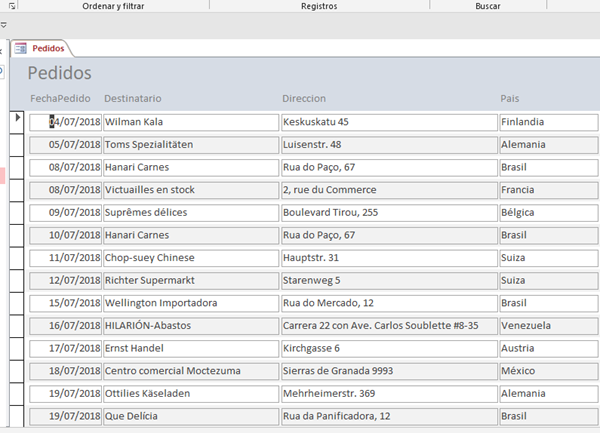Click the 17/07/2018 date field

click(65, 348)
